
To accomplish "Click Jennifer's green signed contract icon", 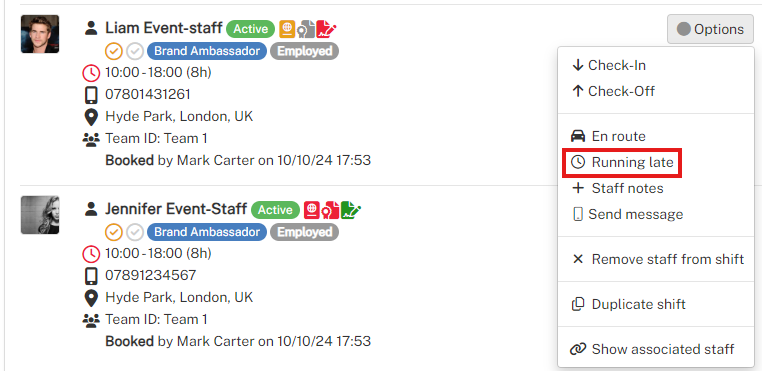I will [x=350, y=210].
